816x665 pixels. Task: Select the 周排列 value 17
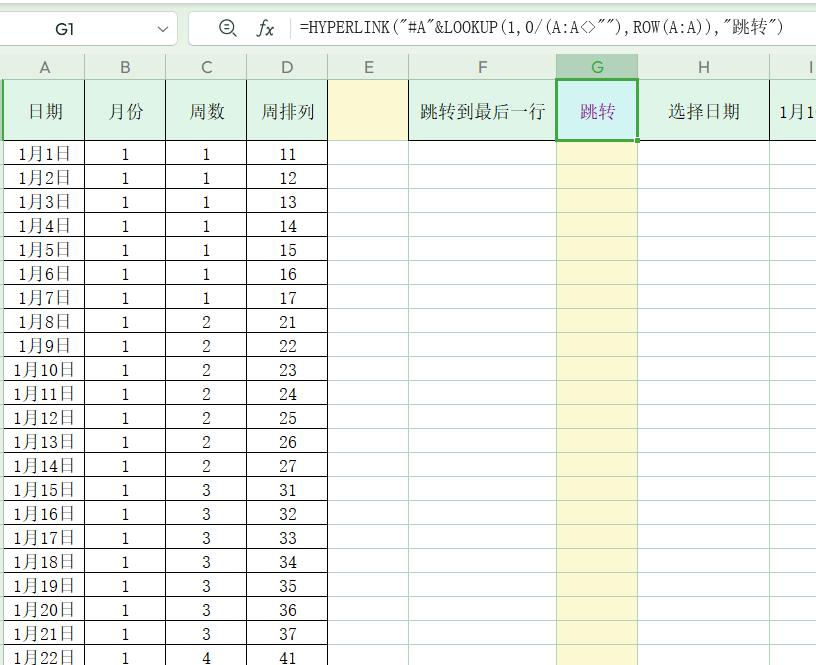point(287,298)
